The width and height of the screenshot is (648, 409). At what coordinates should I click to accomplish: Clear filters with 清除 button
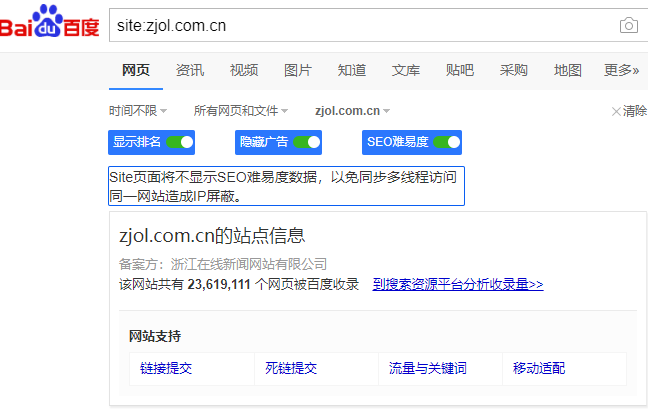pos(629,111)
